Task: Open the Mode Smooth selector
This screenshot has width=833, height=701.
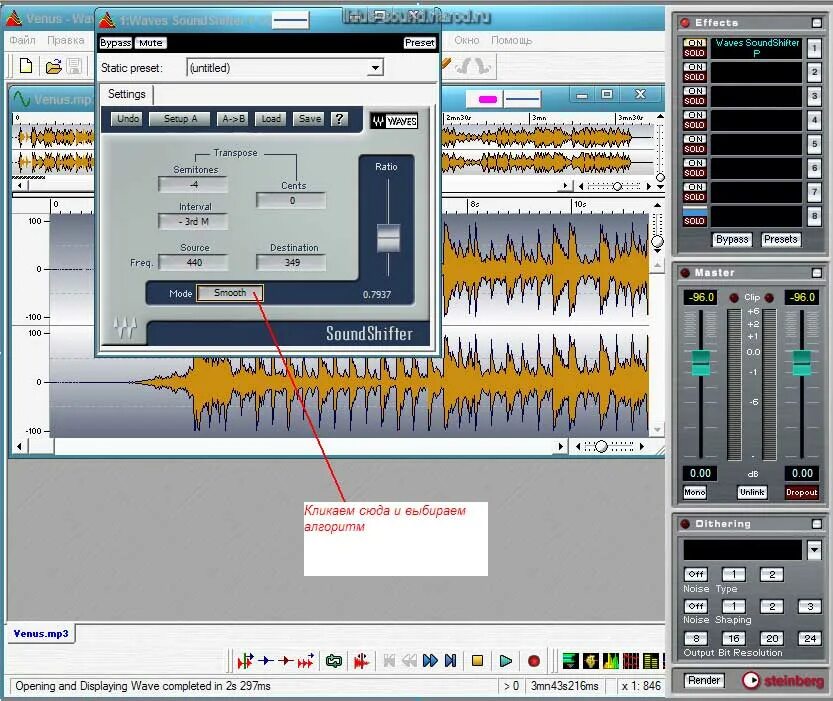Action: pyautogui.click(x=230, y=293)
